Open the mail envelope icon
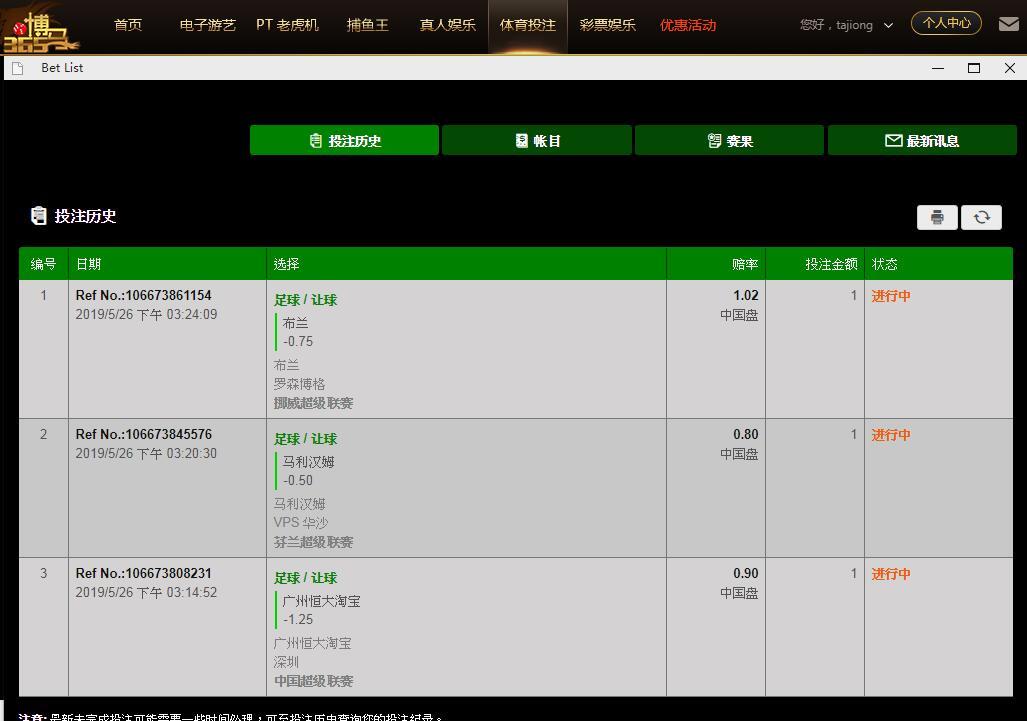The height and width of the screenshot is (721, 1027). (x=1009, y=24)
